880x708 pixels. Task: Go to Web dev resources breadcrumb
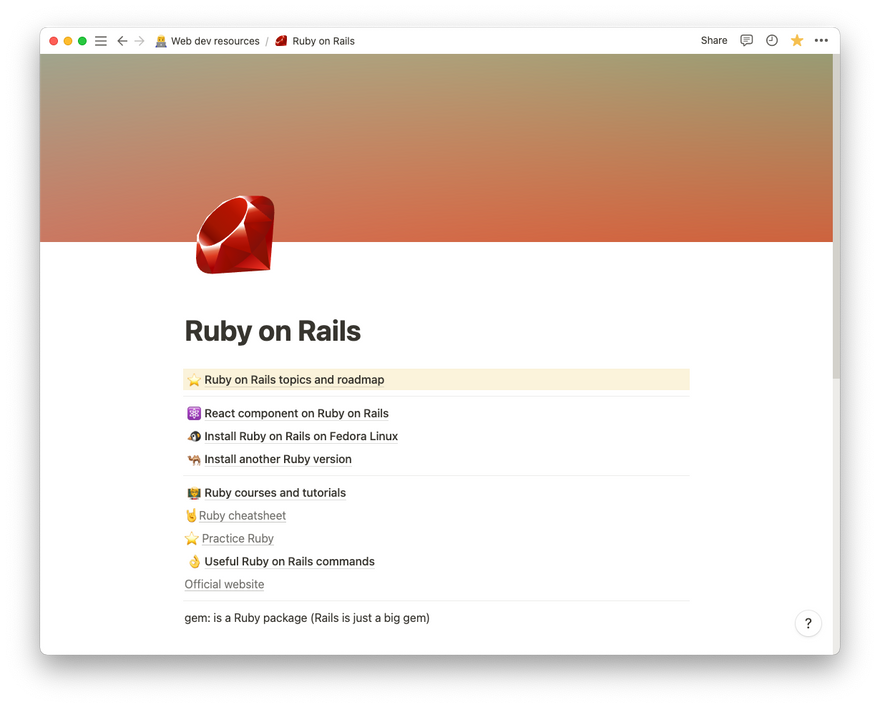(214, 41)
